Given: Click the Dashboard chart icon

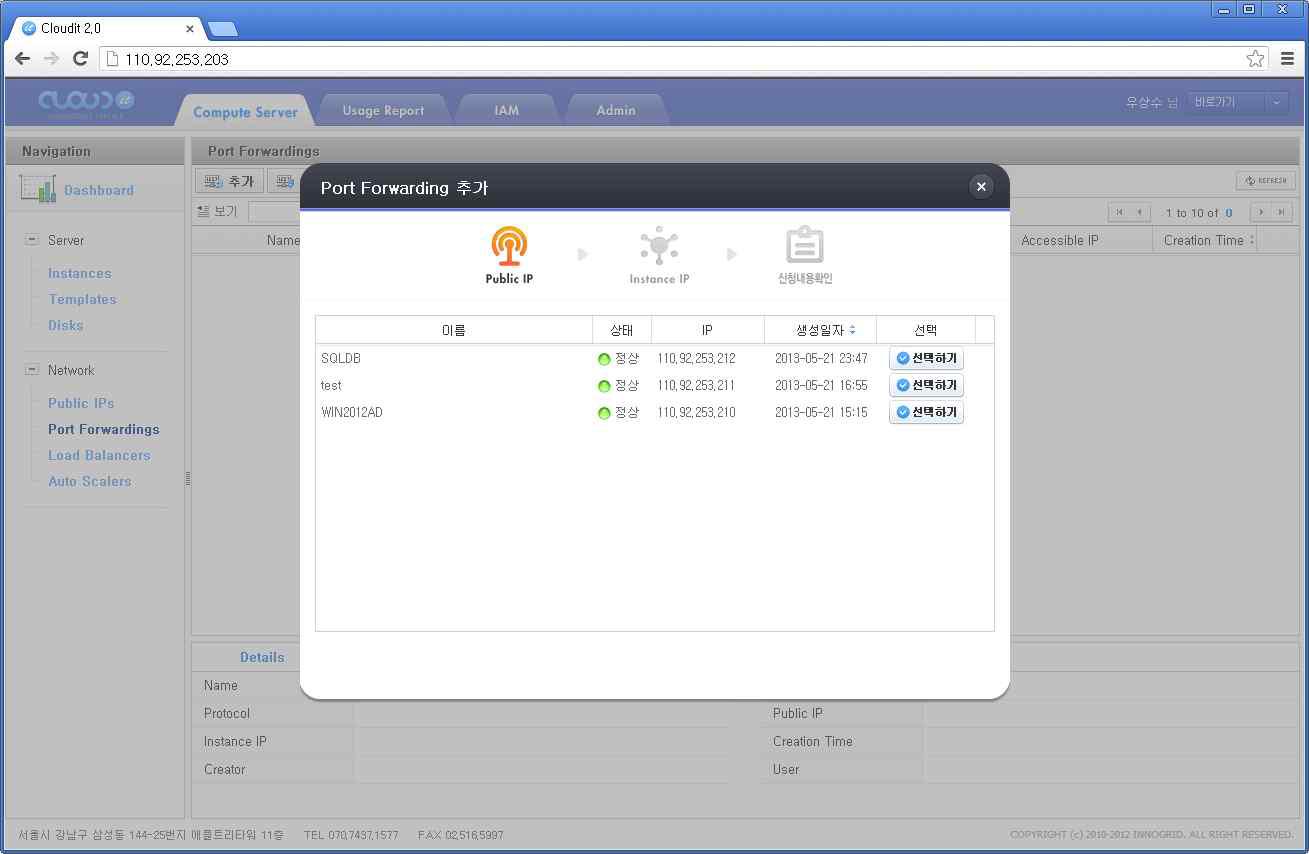Looking at the screenshot, I should tap(38, 188).
